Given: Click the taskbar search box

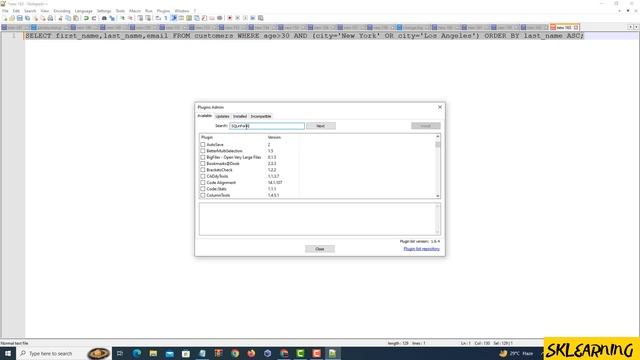Looking at the screenshot, I should click(51, 353).
